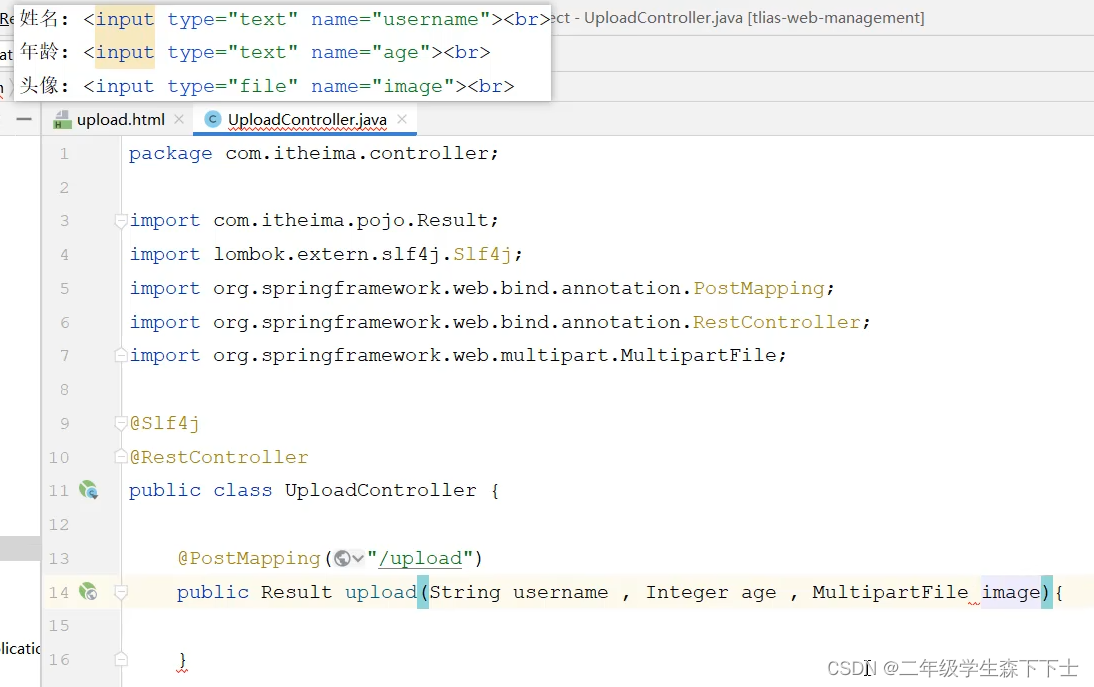Click the @Slf4j annotation on line 9
The width and height of the screenshot is (1094, 687).
click(x=165, y=423)
